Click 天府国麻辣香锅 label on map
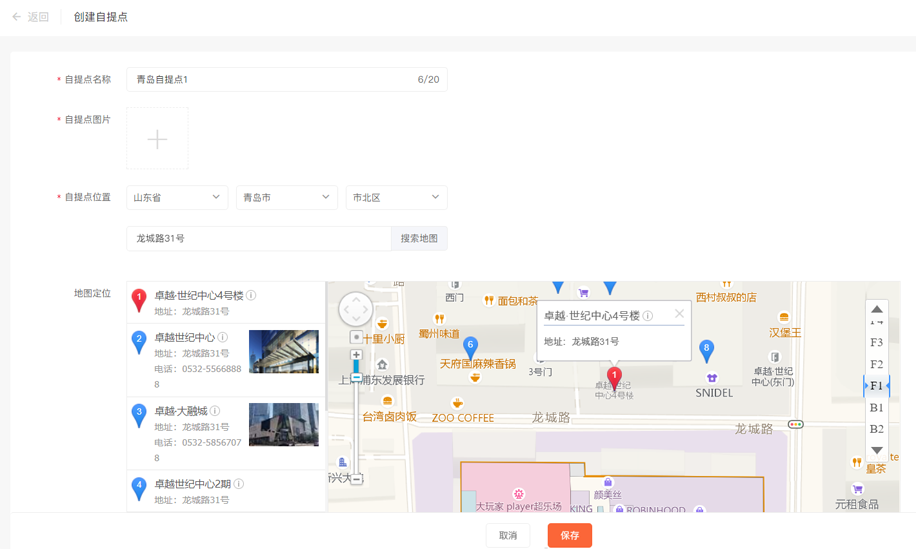The image size is (916, 554). click(x=478, y=364)
